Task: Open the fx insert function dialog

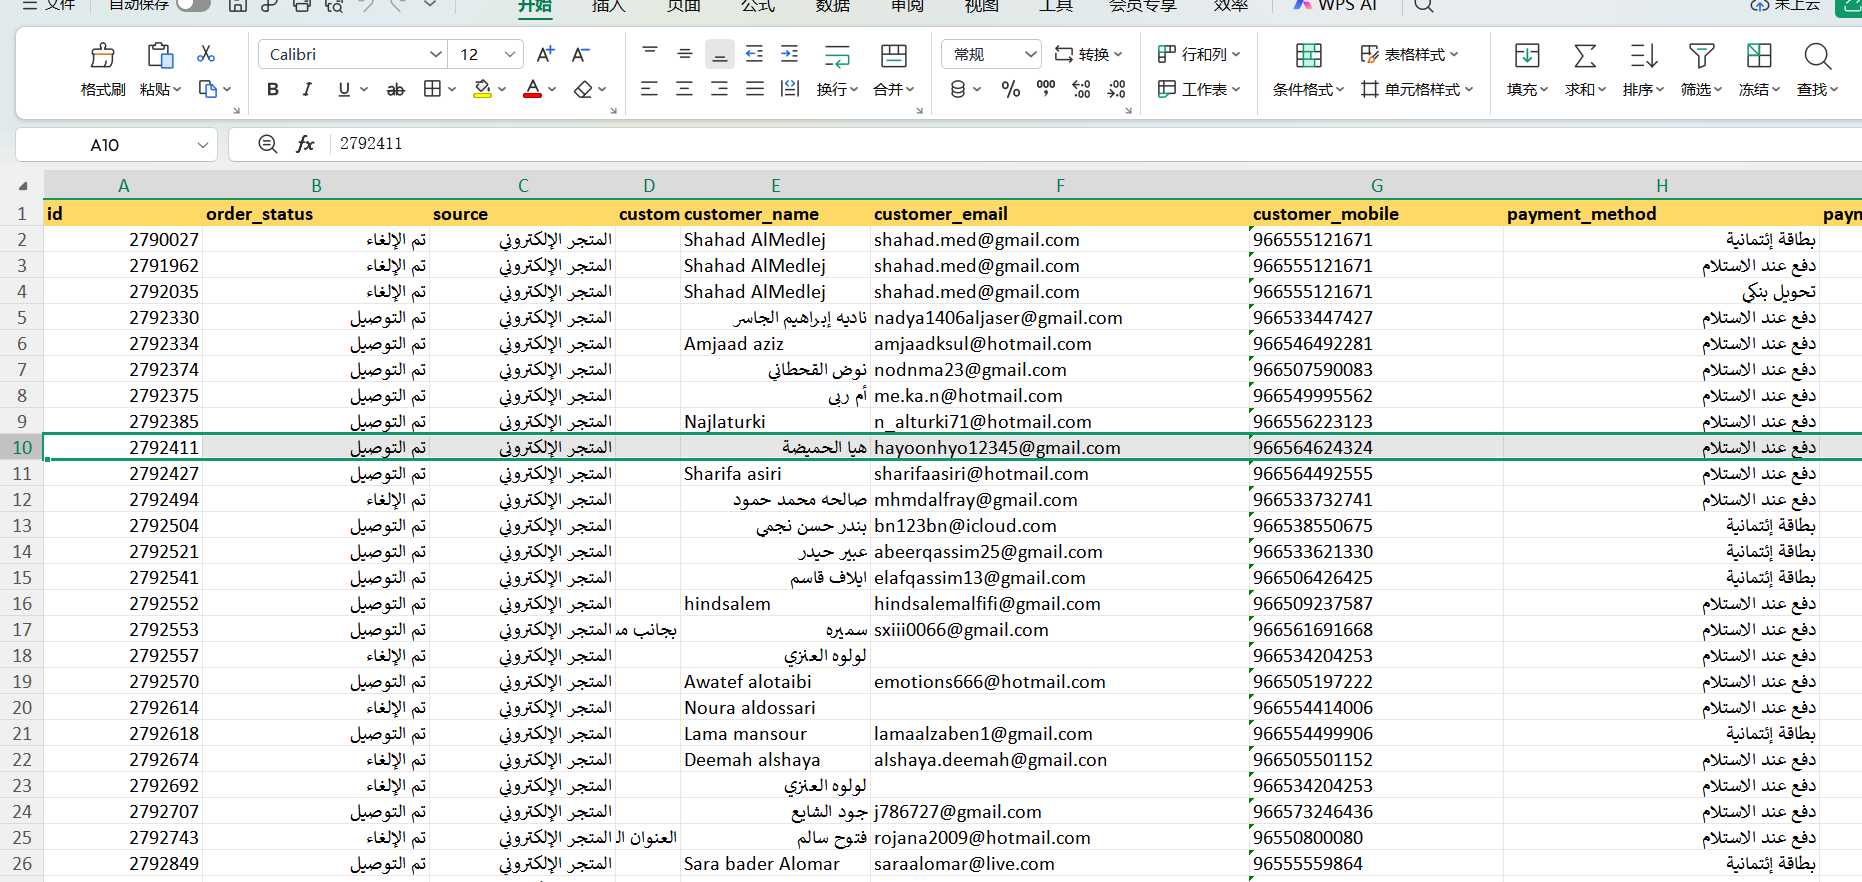Action: click(306, 144)
